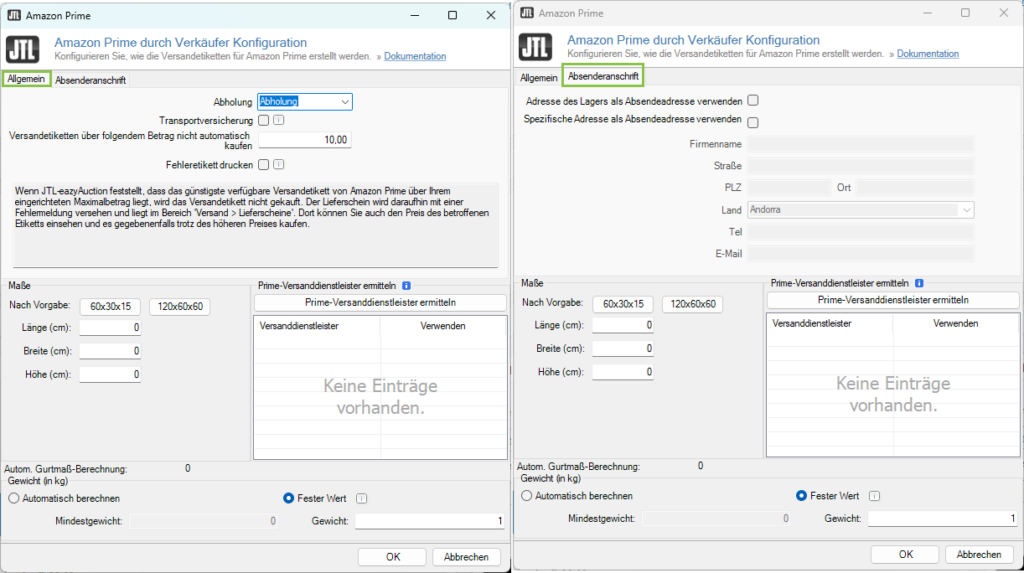Click Länge (cm) field in right window

click(x=623, y=325)
